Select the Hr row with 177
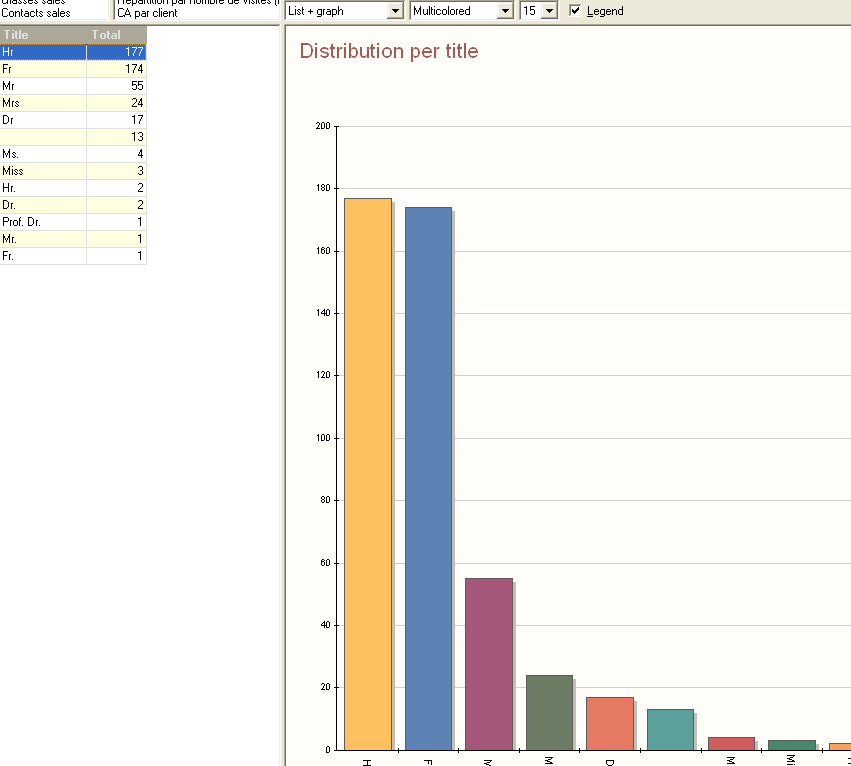Screen dimensions: 851x766 [x=73, y=52]
